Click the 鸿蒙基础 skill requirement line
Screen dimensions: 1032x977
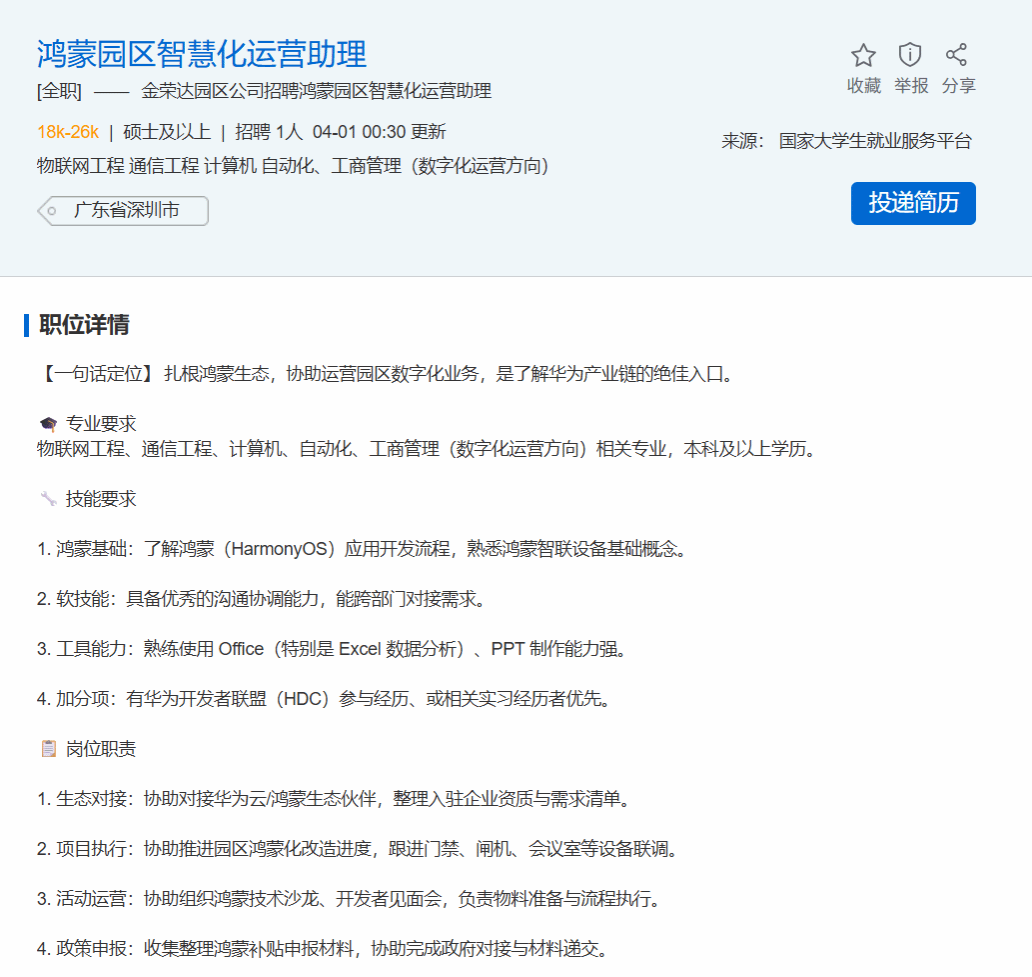363,549
